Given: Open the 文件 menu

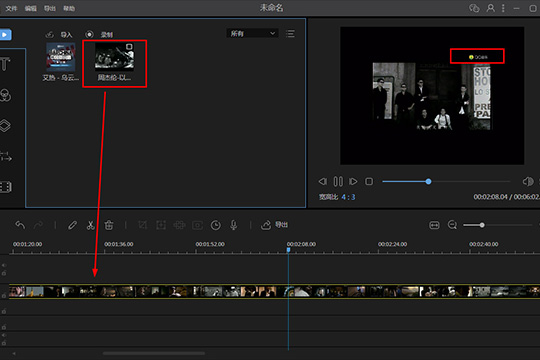Looking at the screenshot, I should point(11,8).
